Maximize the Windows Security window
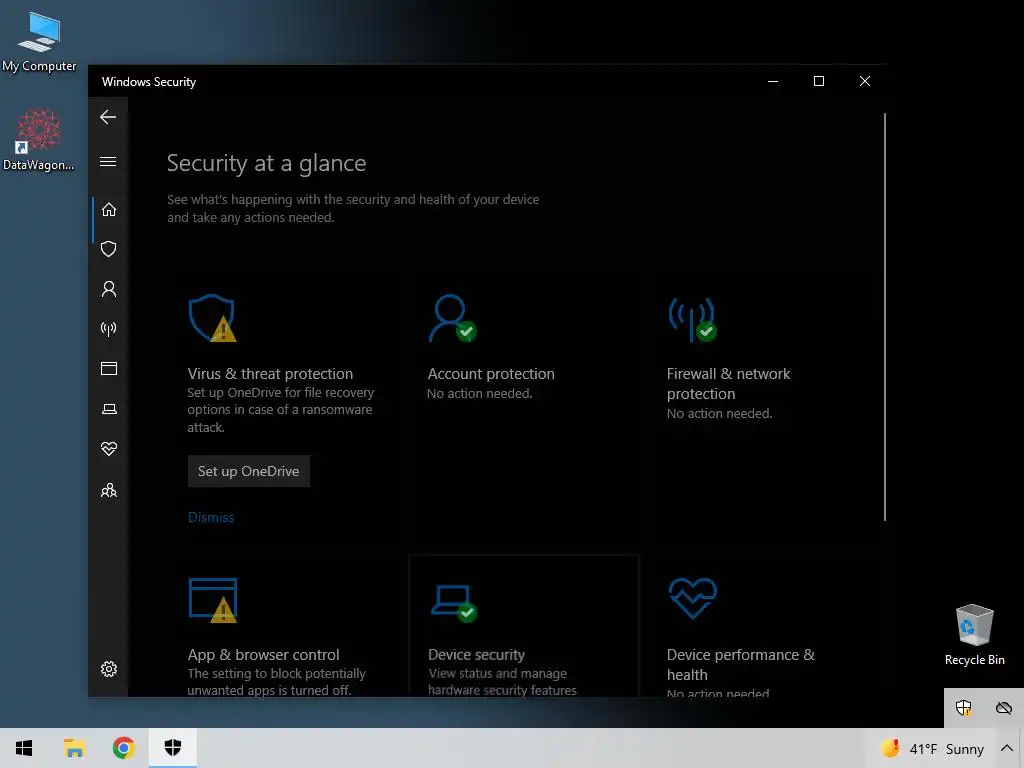The height and width of the screenshot is (768, 1024). click(818, 81)
